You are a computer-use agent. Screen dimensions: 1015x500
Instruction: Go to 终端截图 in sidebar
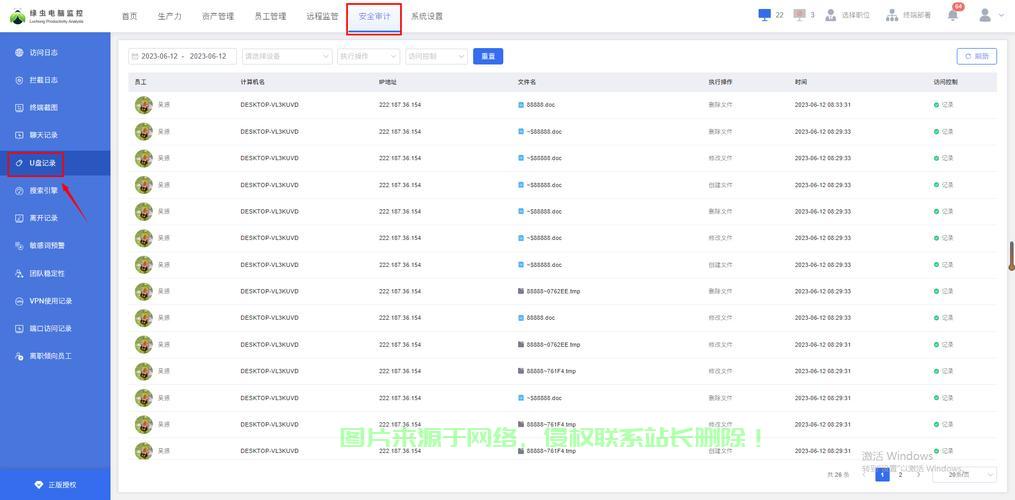tap(43, 107)
